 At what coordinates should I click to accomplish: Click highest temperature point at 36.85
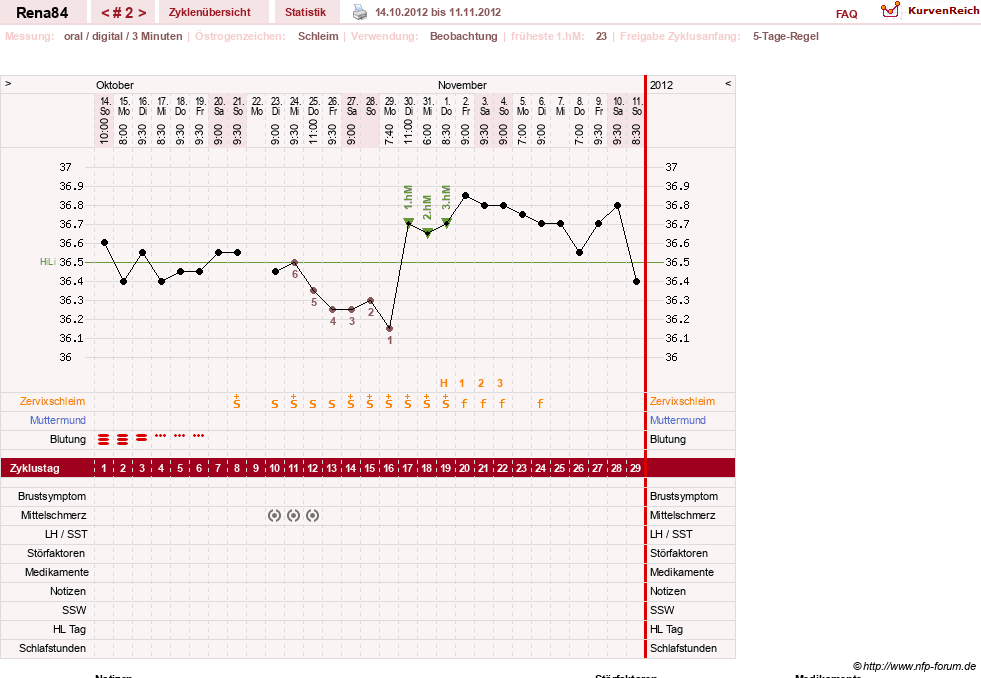(x=465, y=195)
